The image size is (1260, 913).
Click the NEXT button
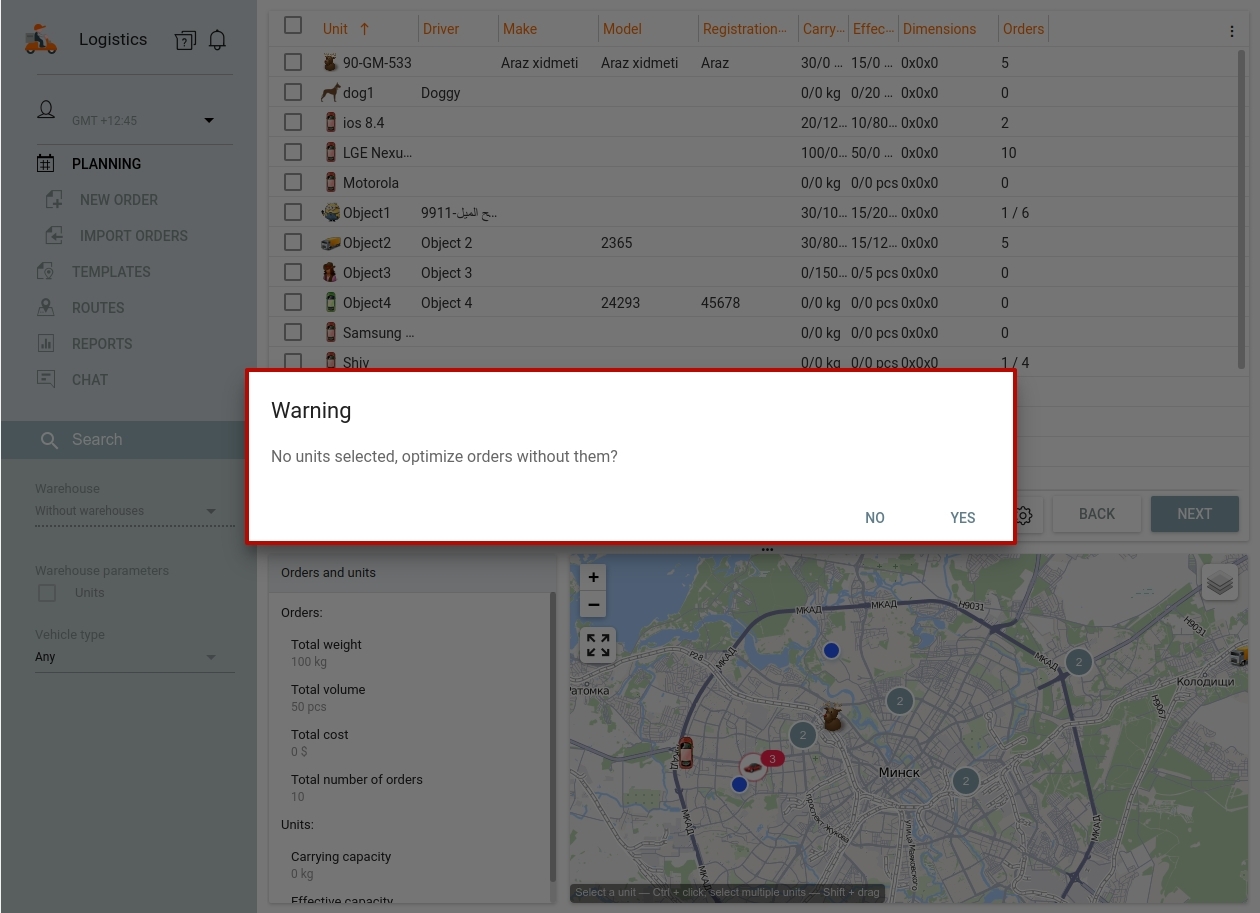coord(1194,513)
